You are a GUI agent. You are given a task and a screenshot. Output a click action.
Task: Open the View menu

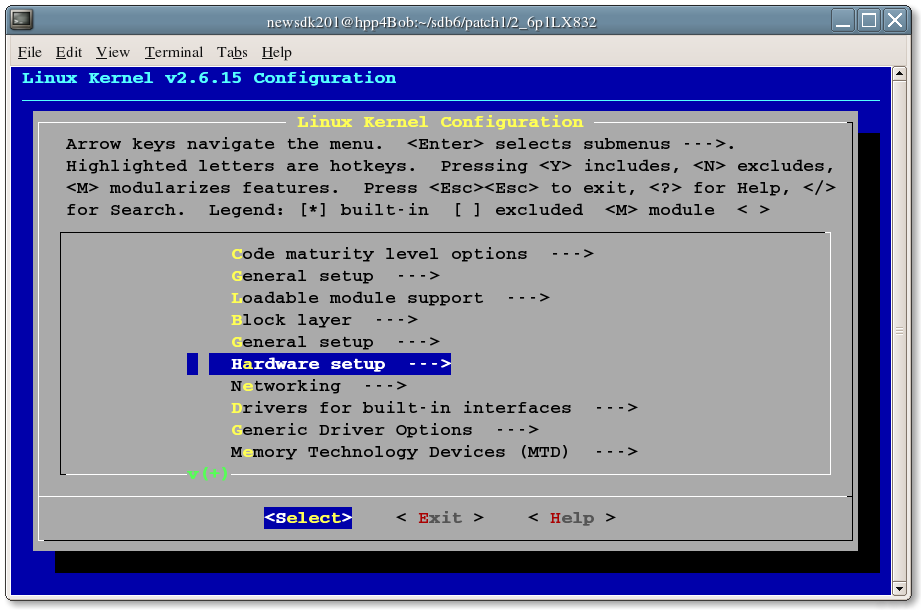click(113, 52)
